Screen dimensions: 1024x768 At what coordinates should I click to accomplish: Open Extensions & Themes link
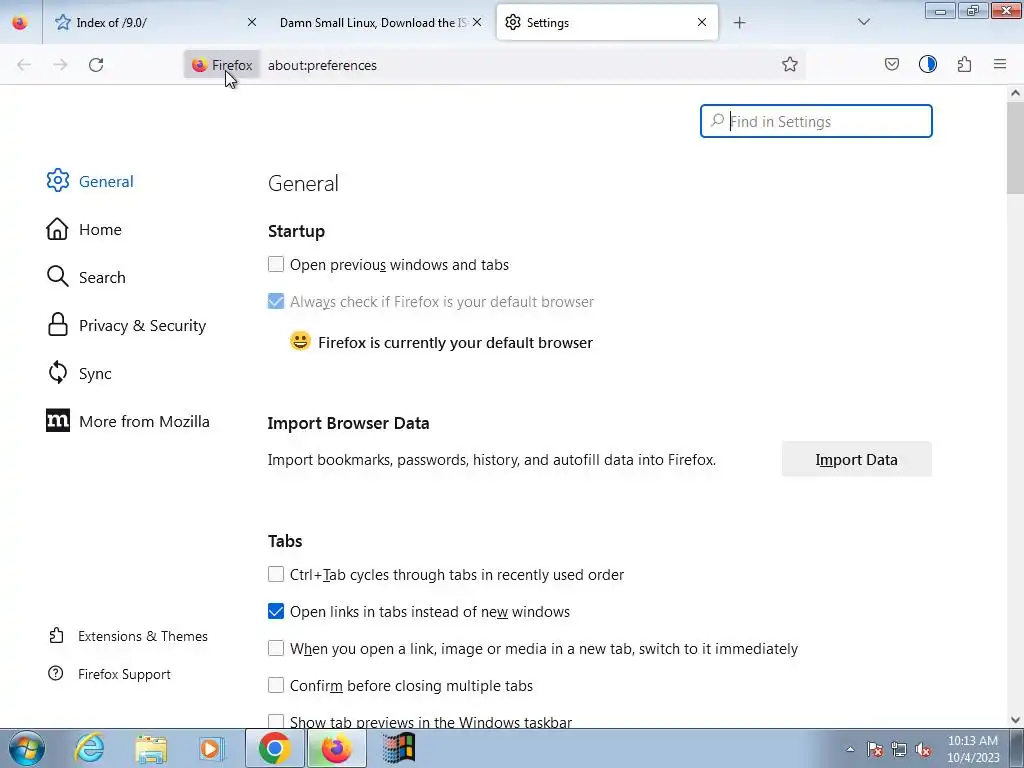[x=128, y=636]
